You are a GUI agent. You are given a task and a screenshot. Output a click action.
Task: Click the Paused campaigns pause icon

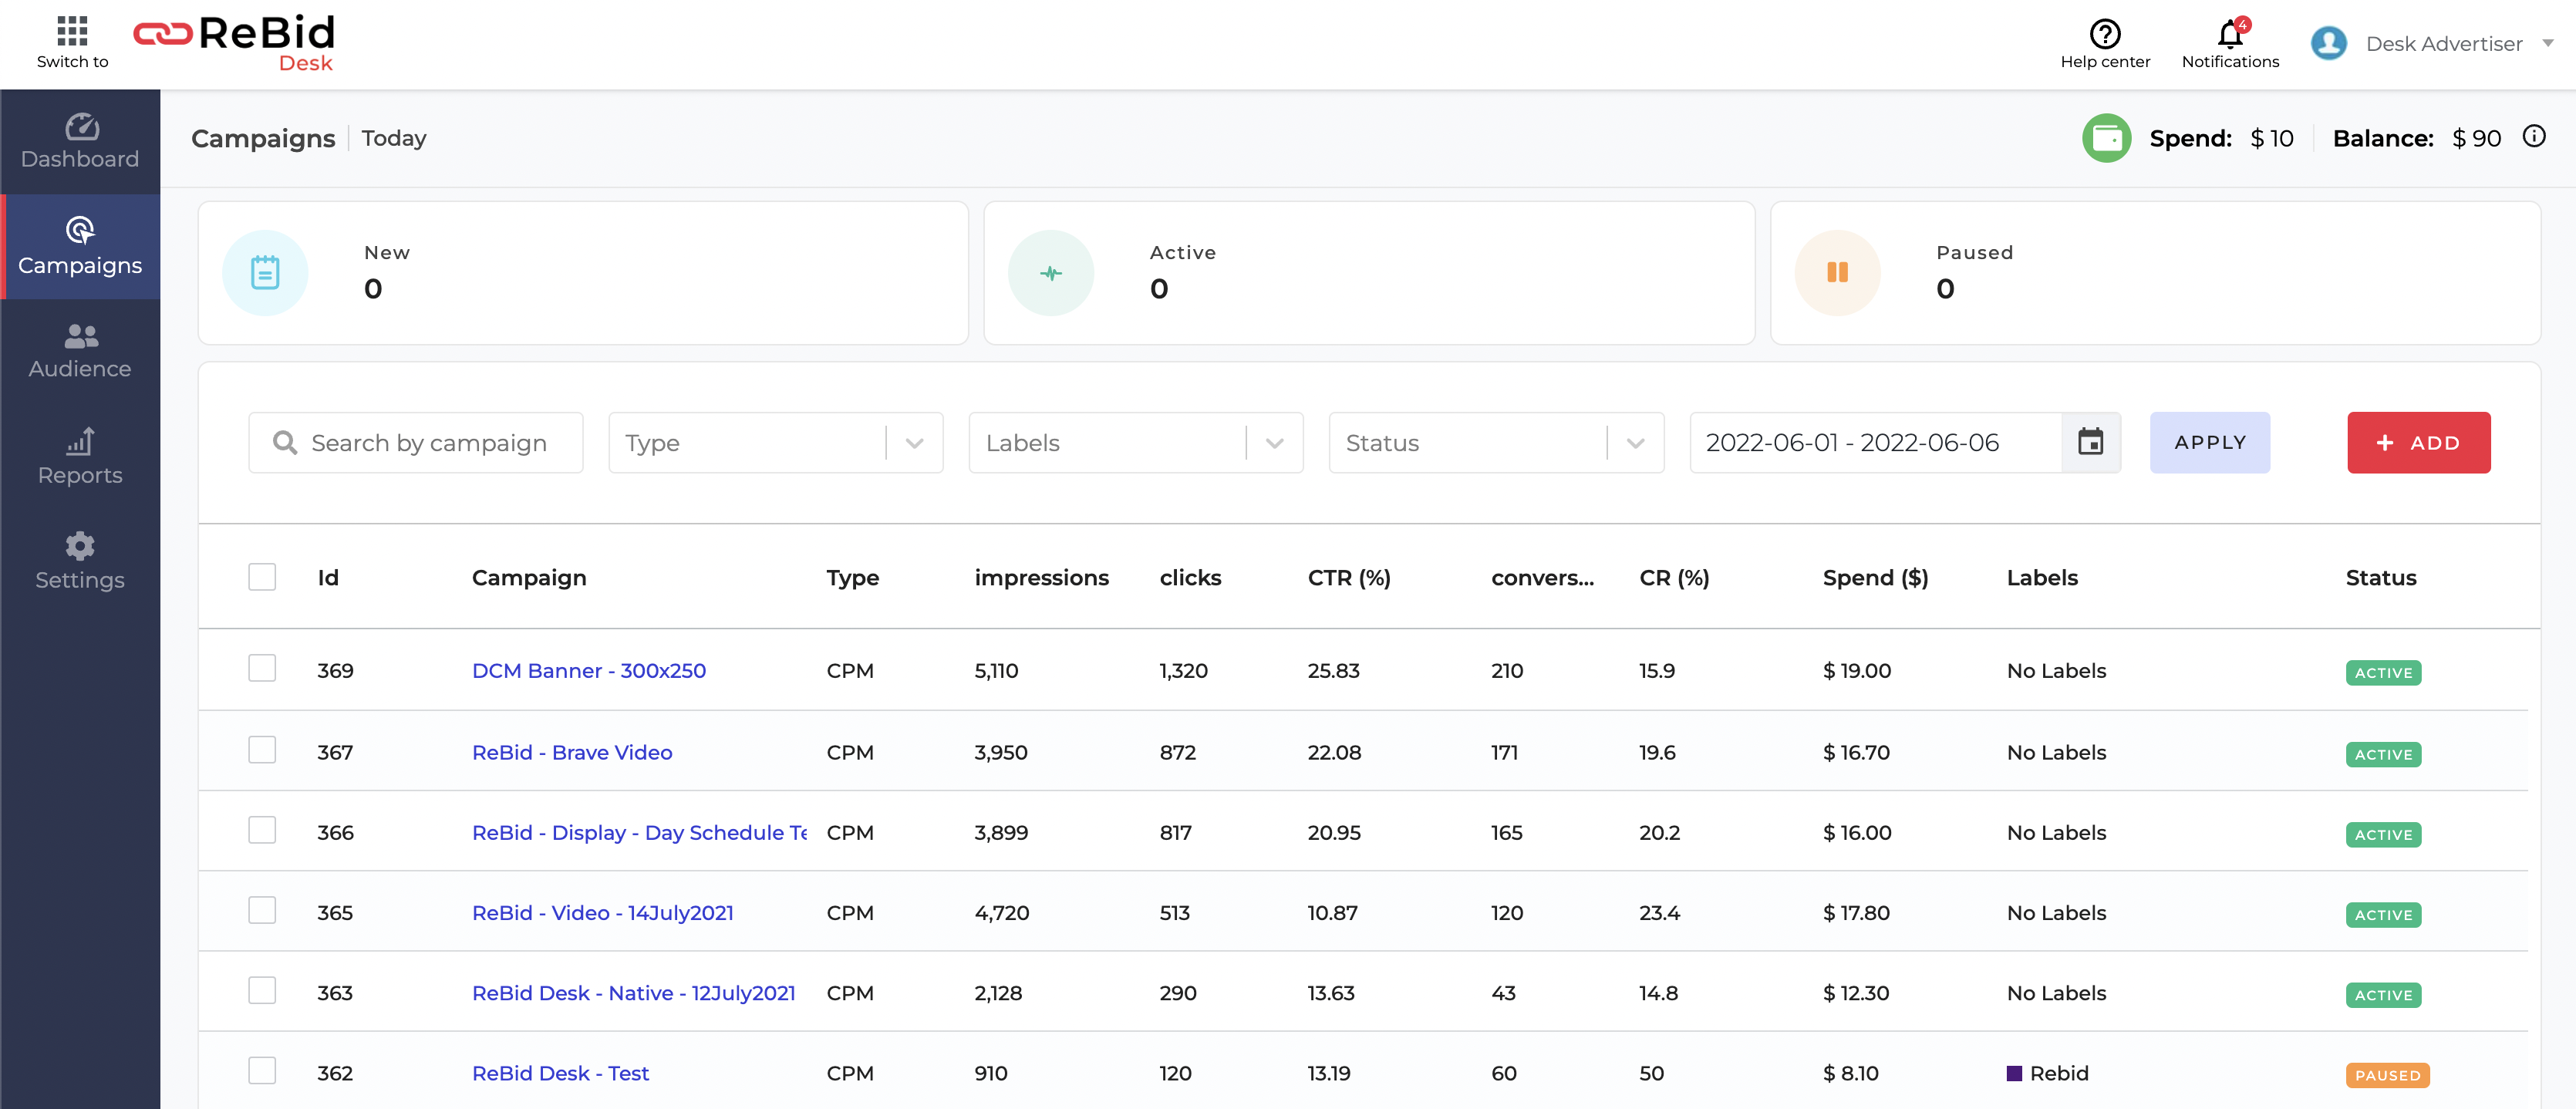pyautogui.click(x=1837, y=273)
